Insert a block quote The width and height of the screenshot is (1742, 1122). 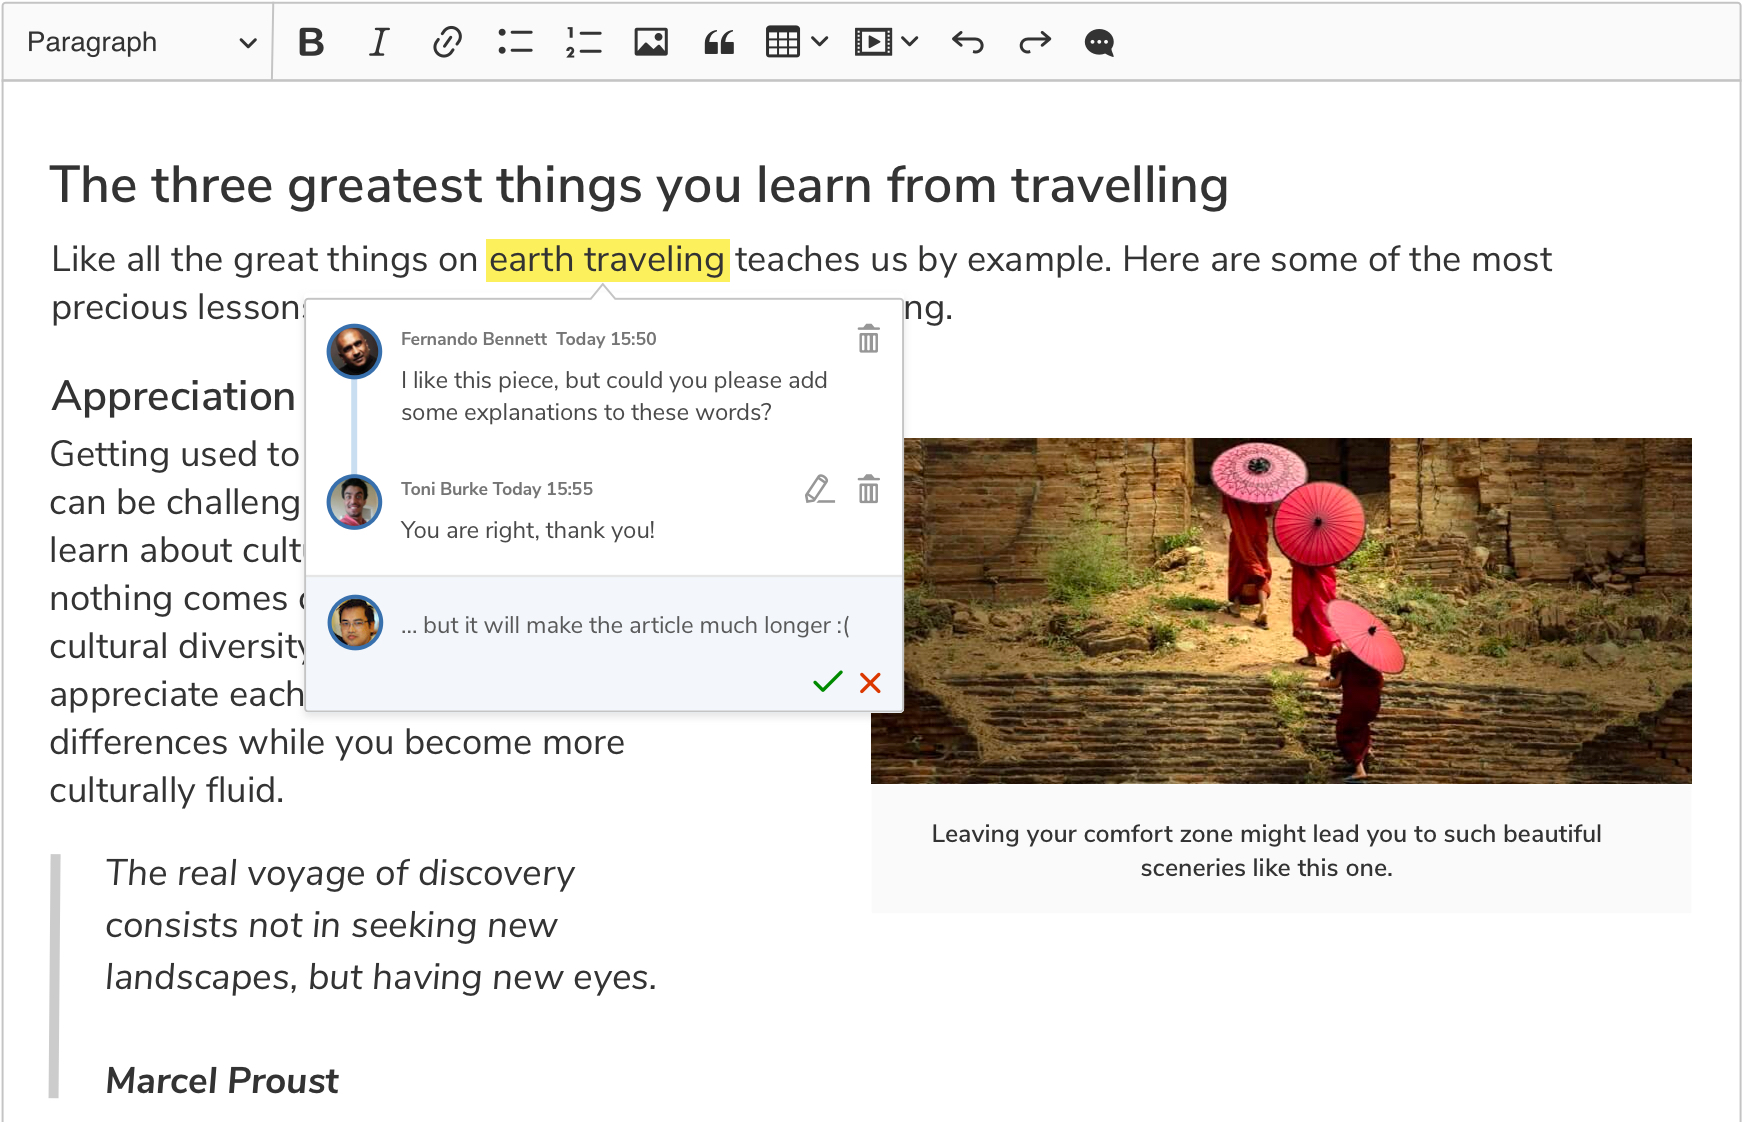point(718,41)
